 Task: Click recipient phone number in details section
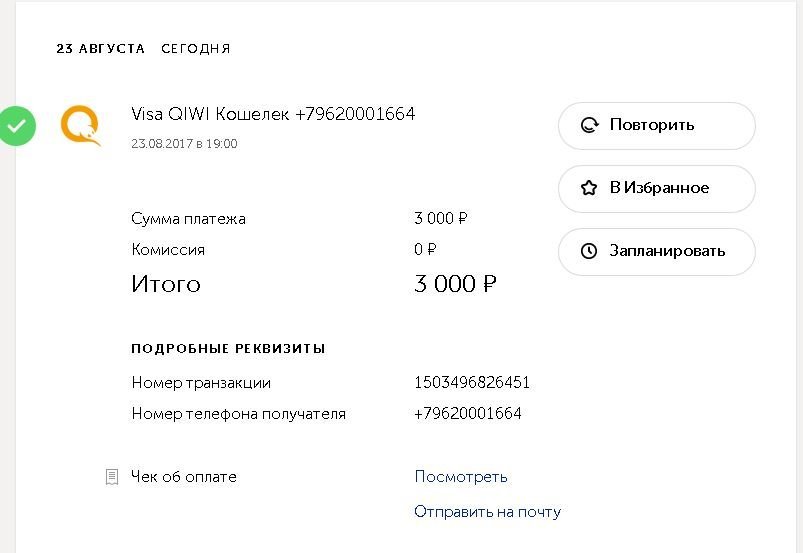(467, 414)
